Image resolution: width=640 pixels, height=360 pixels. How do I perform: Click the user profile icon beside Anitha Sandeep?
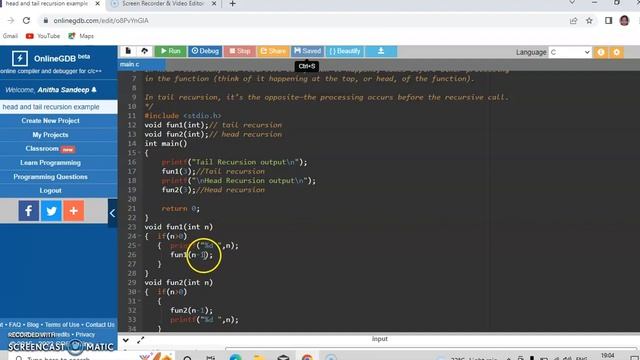[94, 89]
